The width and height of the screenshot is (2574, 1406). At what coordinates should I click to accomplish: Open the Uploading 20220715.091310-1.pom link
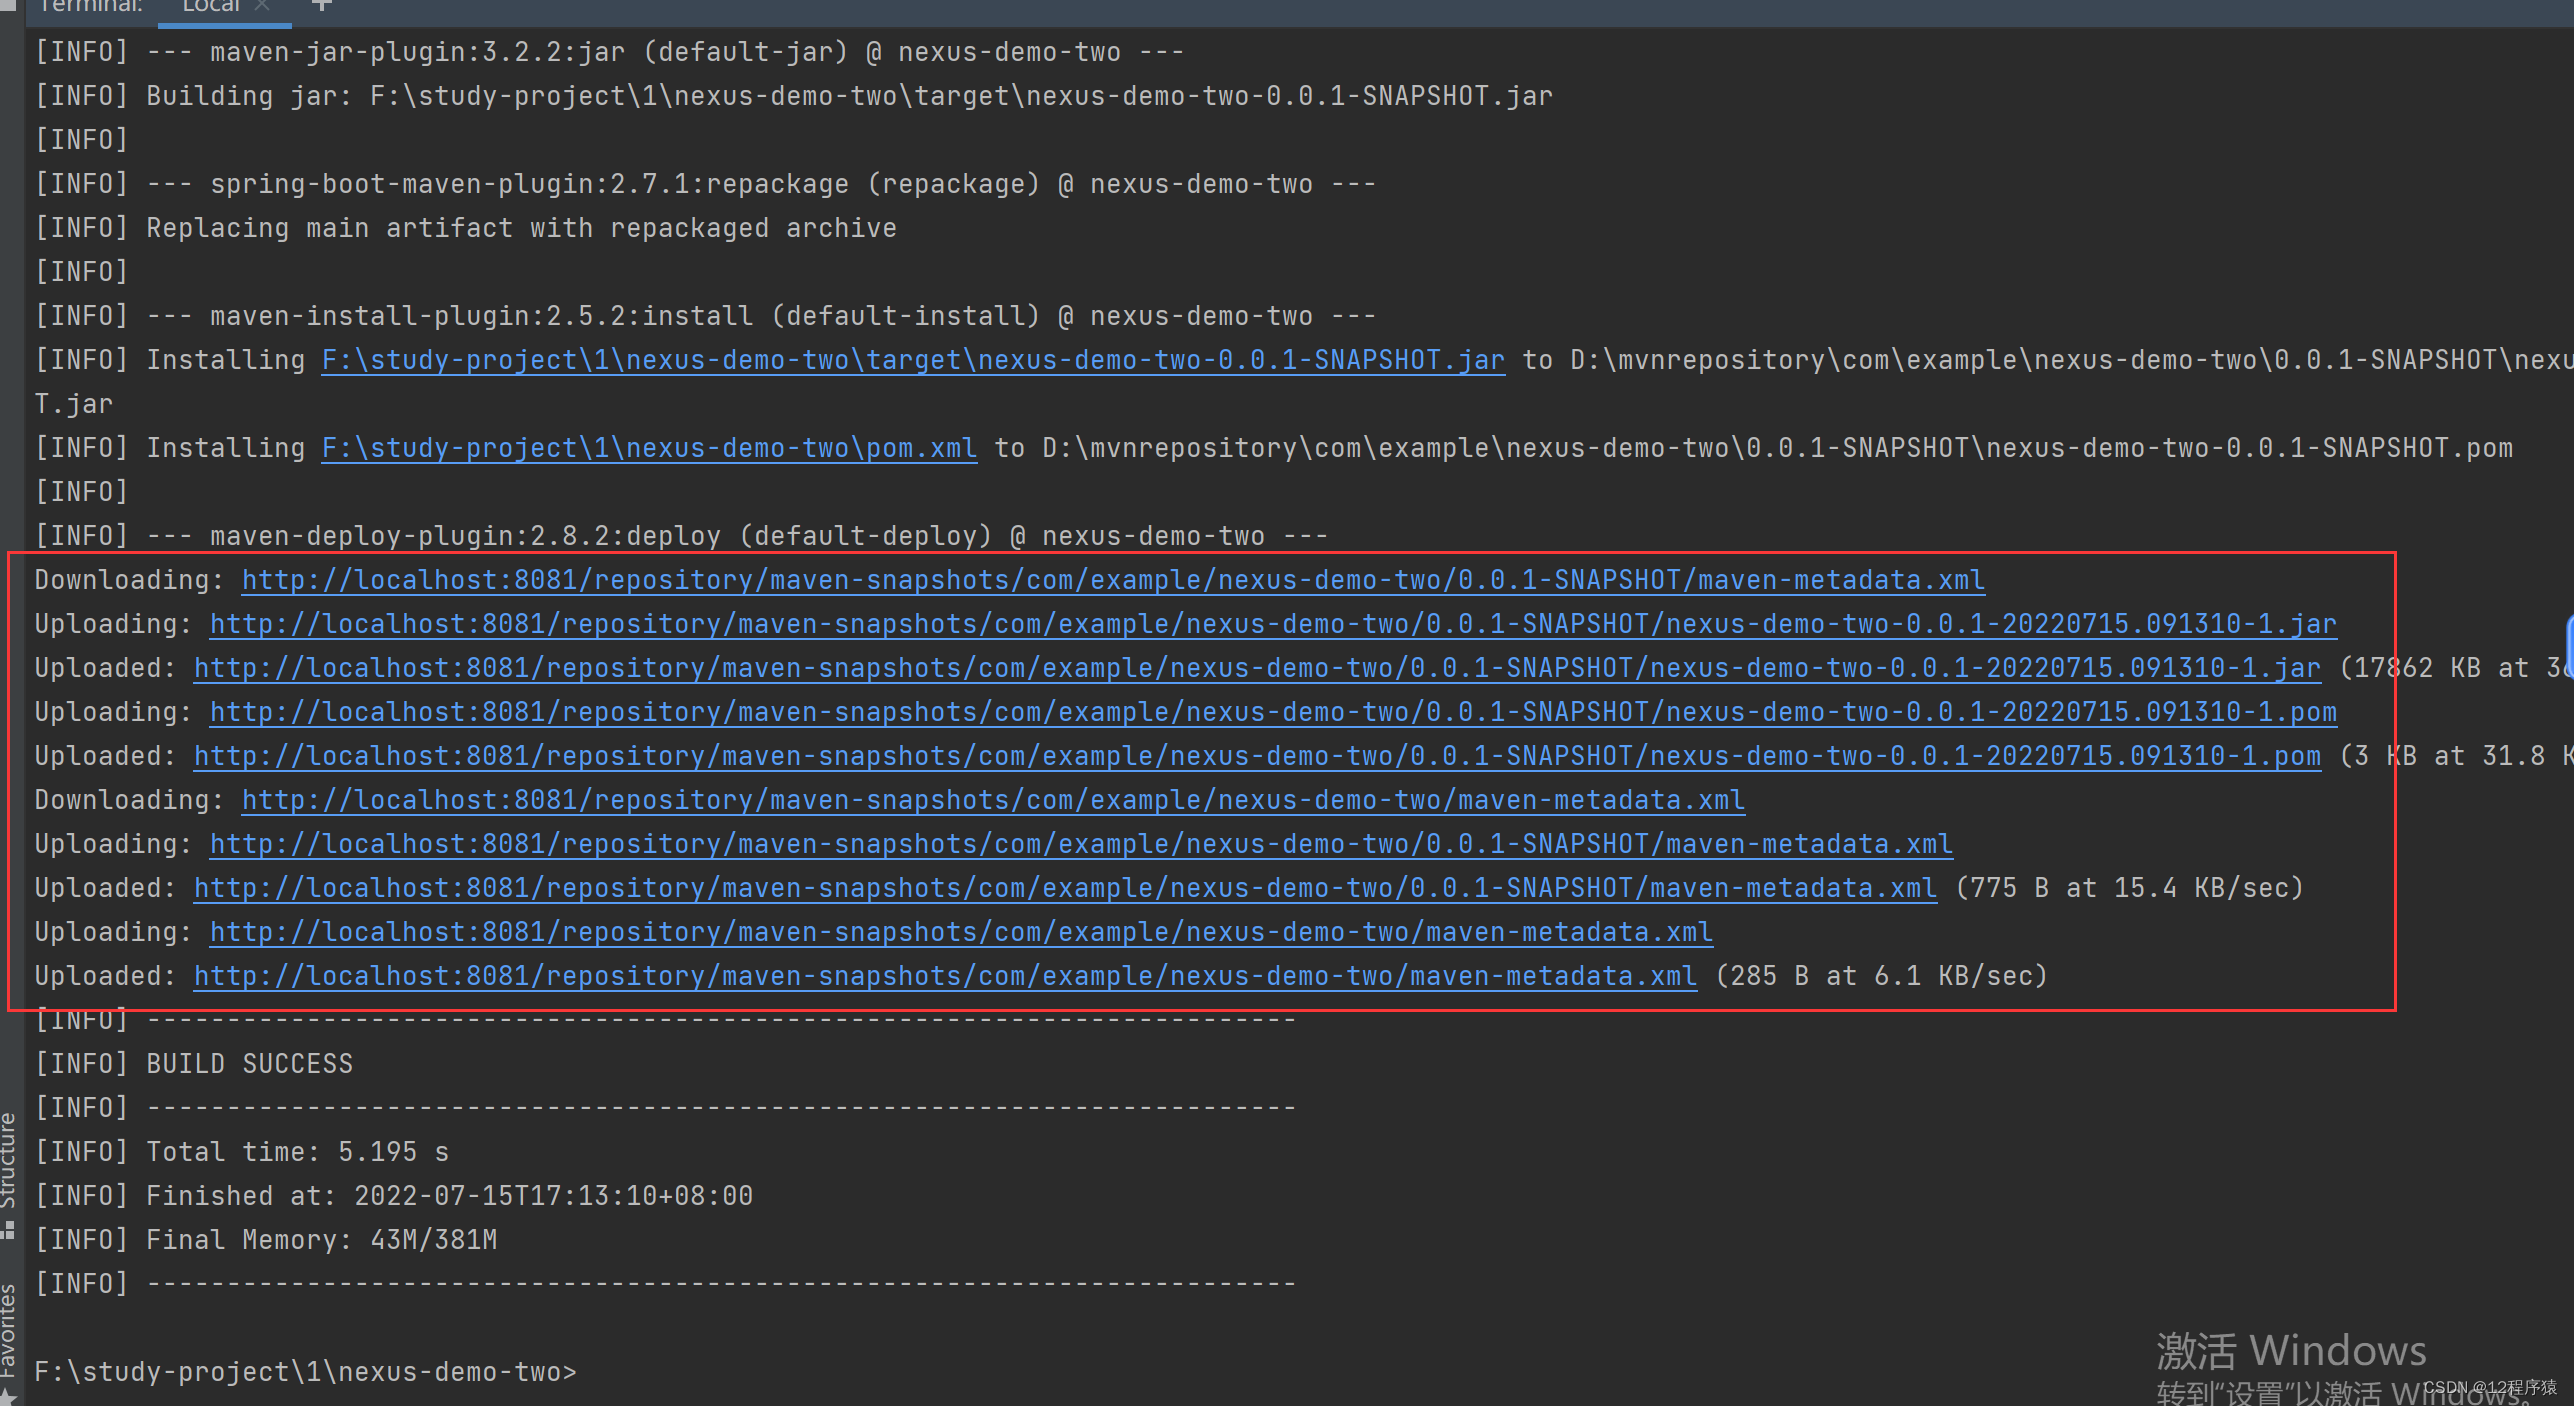[x=1273, y=712]
